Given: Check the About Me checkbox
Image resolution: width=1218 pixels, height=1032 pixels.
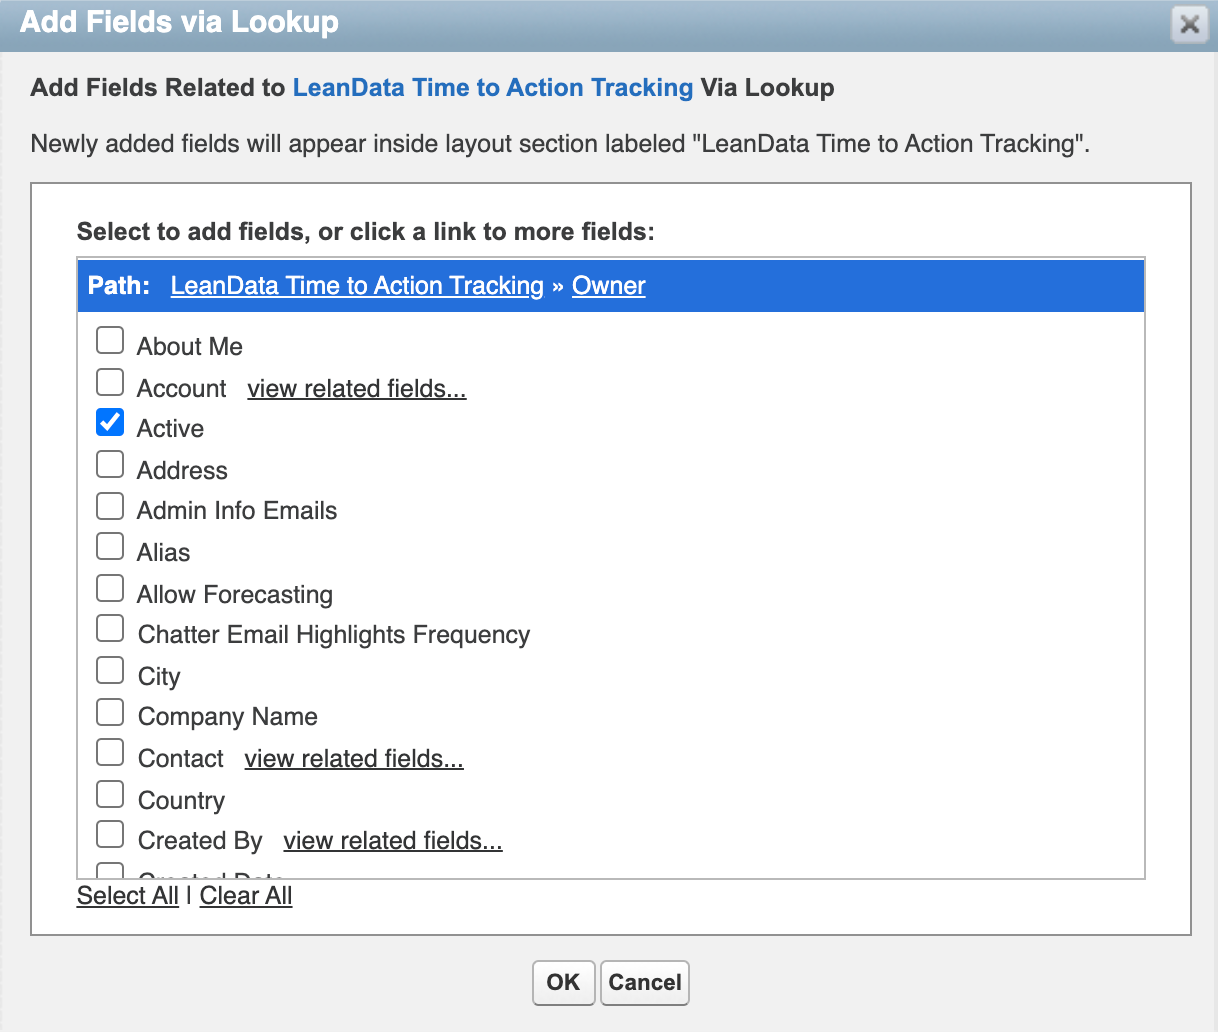Looking at the screenshot, I should [110, 341].
